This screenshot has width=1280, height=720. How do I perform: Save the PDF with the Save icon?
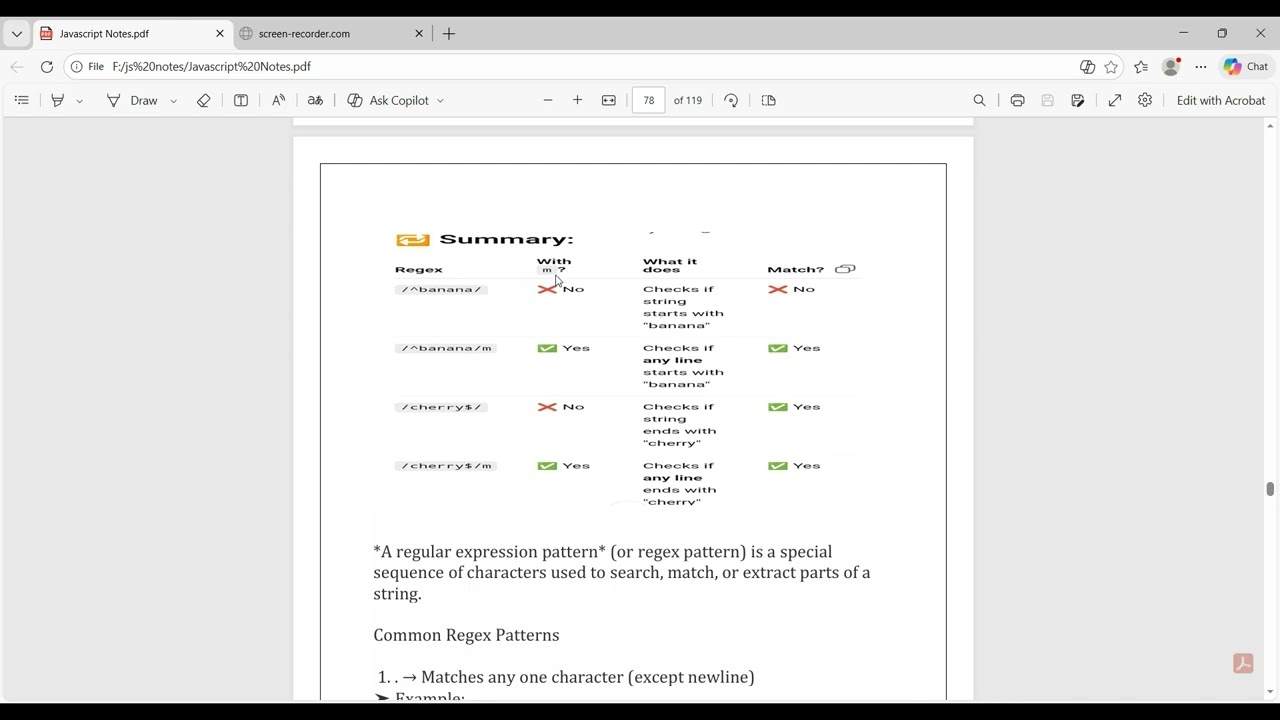point(1048,100)
